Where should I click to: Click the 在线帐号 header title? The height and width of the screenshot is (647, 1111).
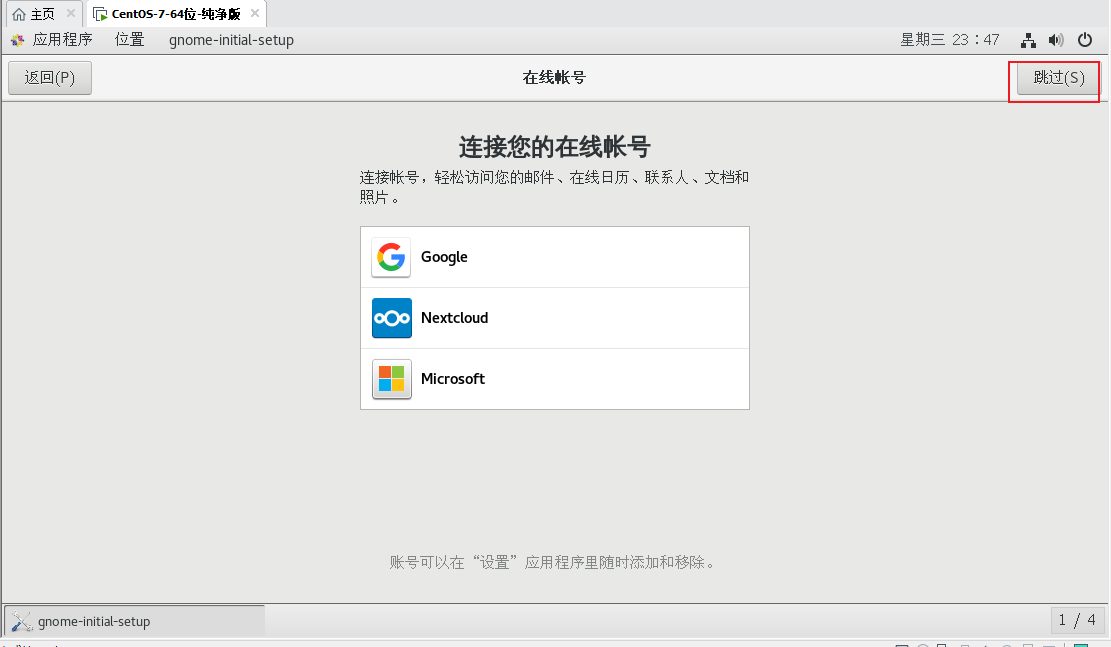[x=554, y=78]
